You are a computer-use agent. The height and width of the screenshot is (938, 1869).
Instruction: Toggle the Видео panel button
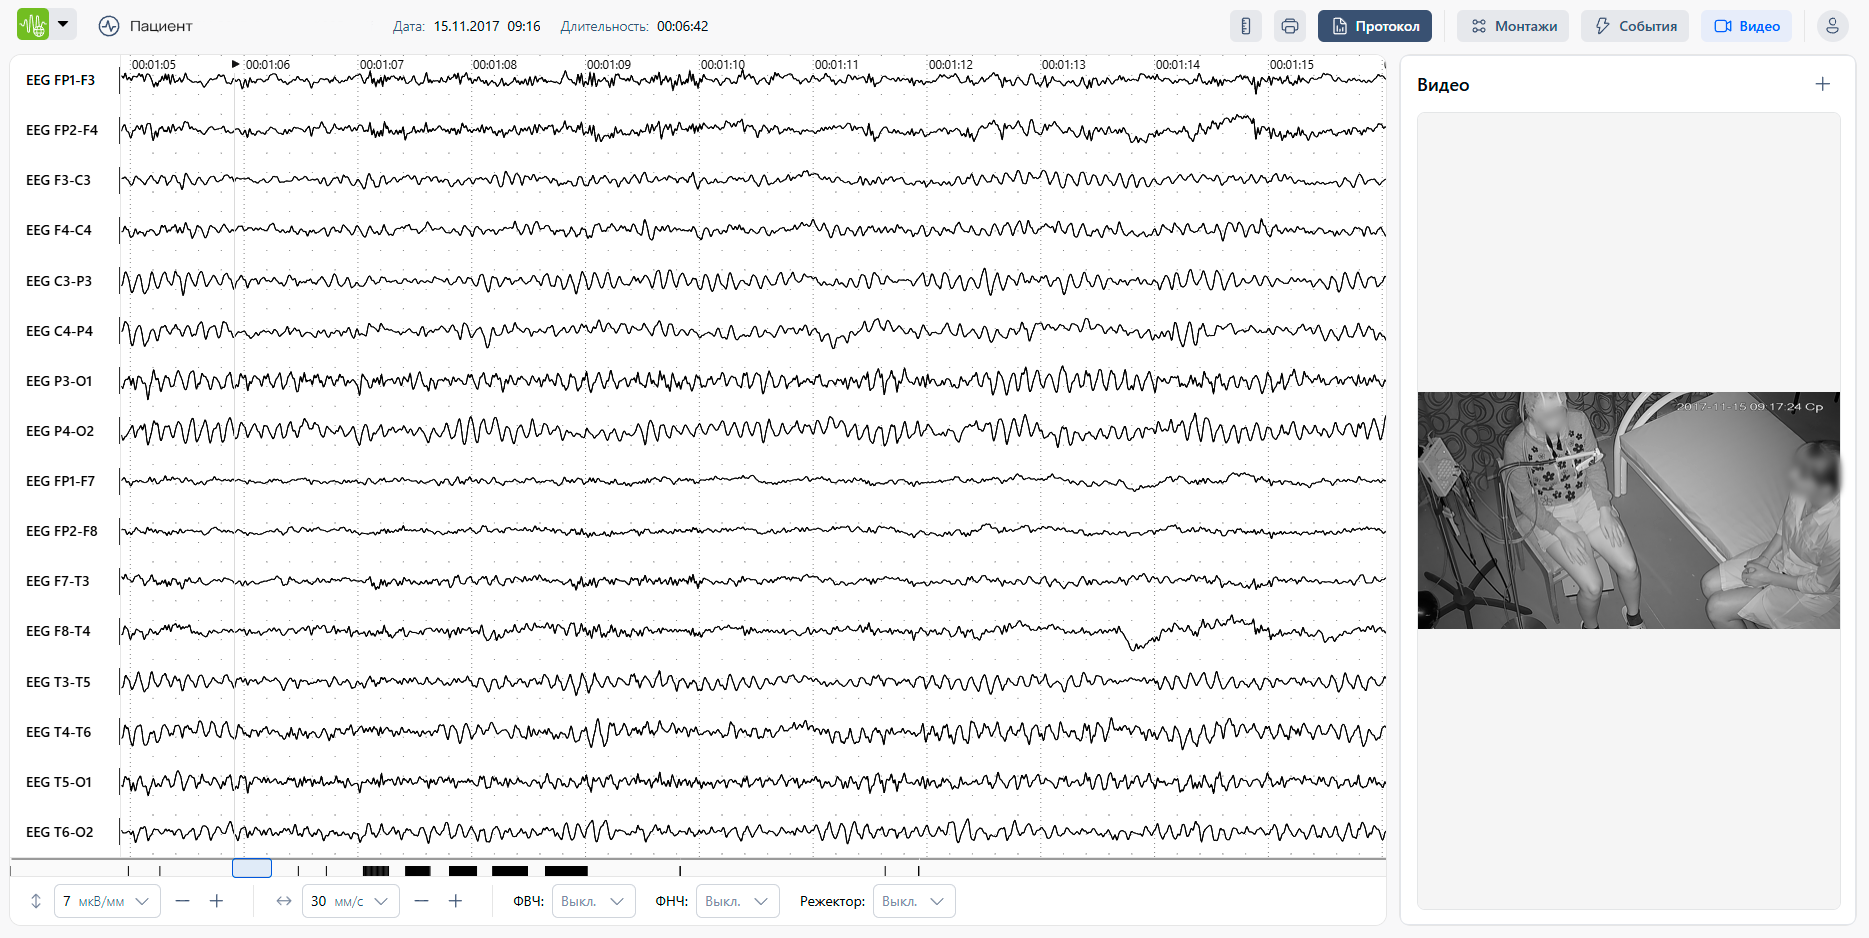pos(1746,26)
